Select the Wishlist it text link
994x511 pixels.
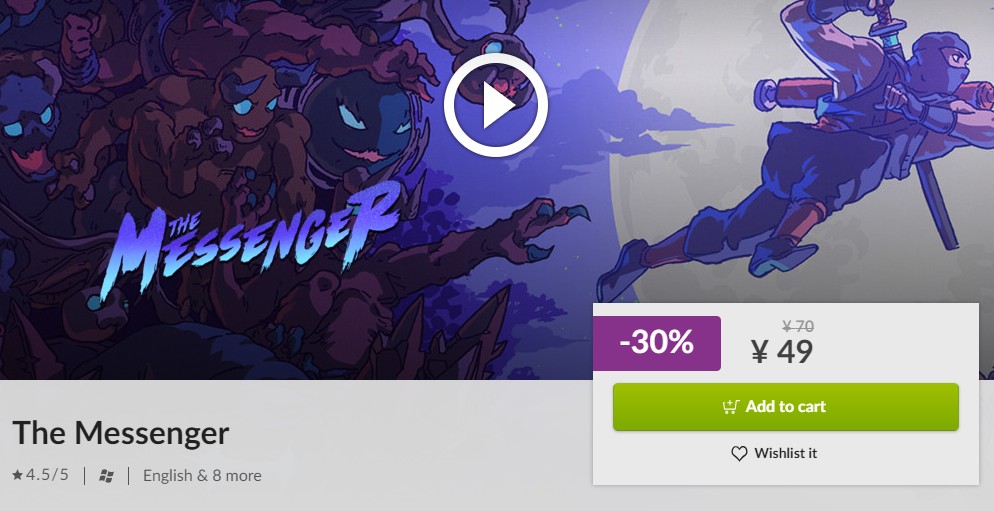(785, 453)
